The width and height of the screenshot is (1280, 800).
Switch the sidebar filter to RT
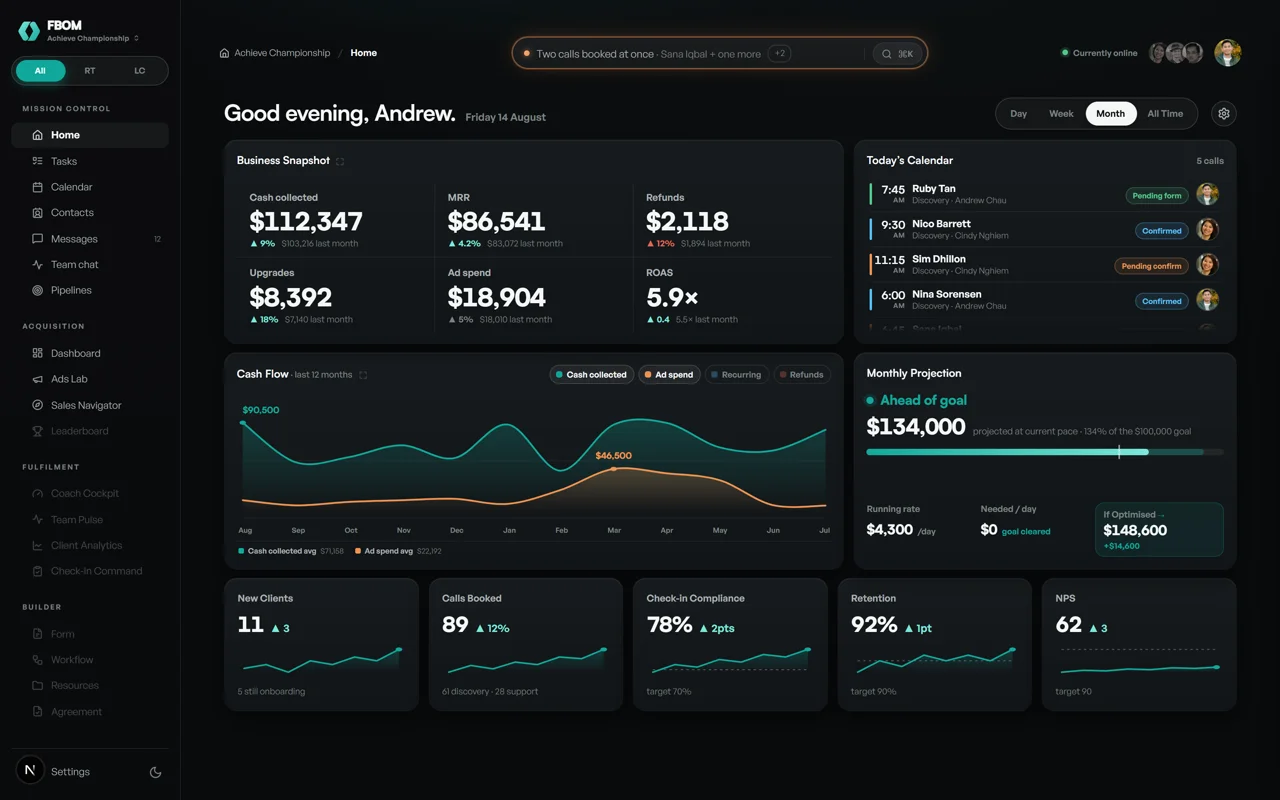pos(90,71)
